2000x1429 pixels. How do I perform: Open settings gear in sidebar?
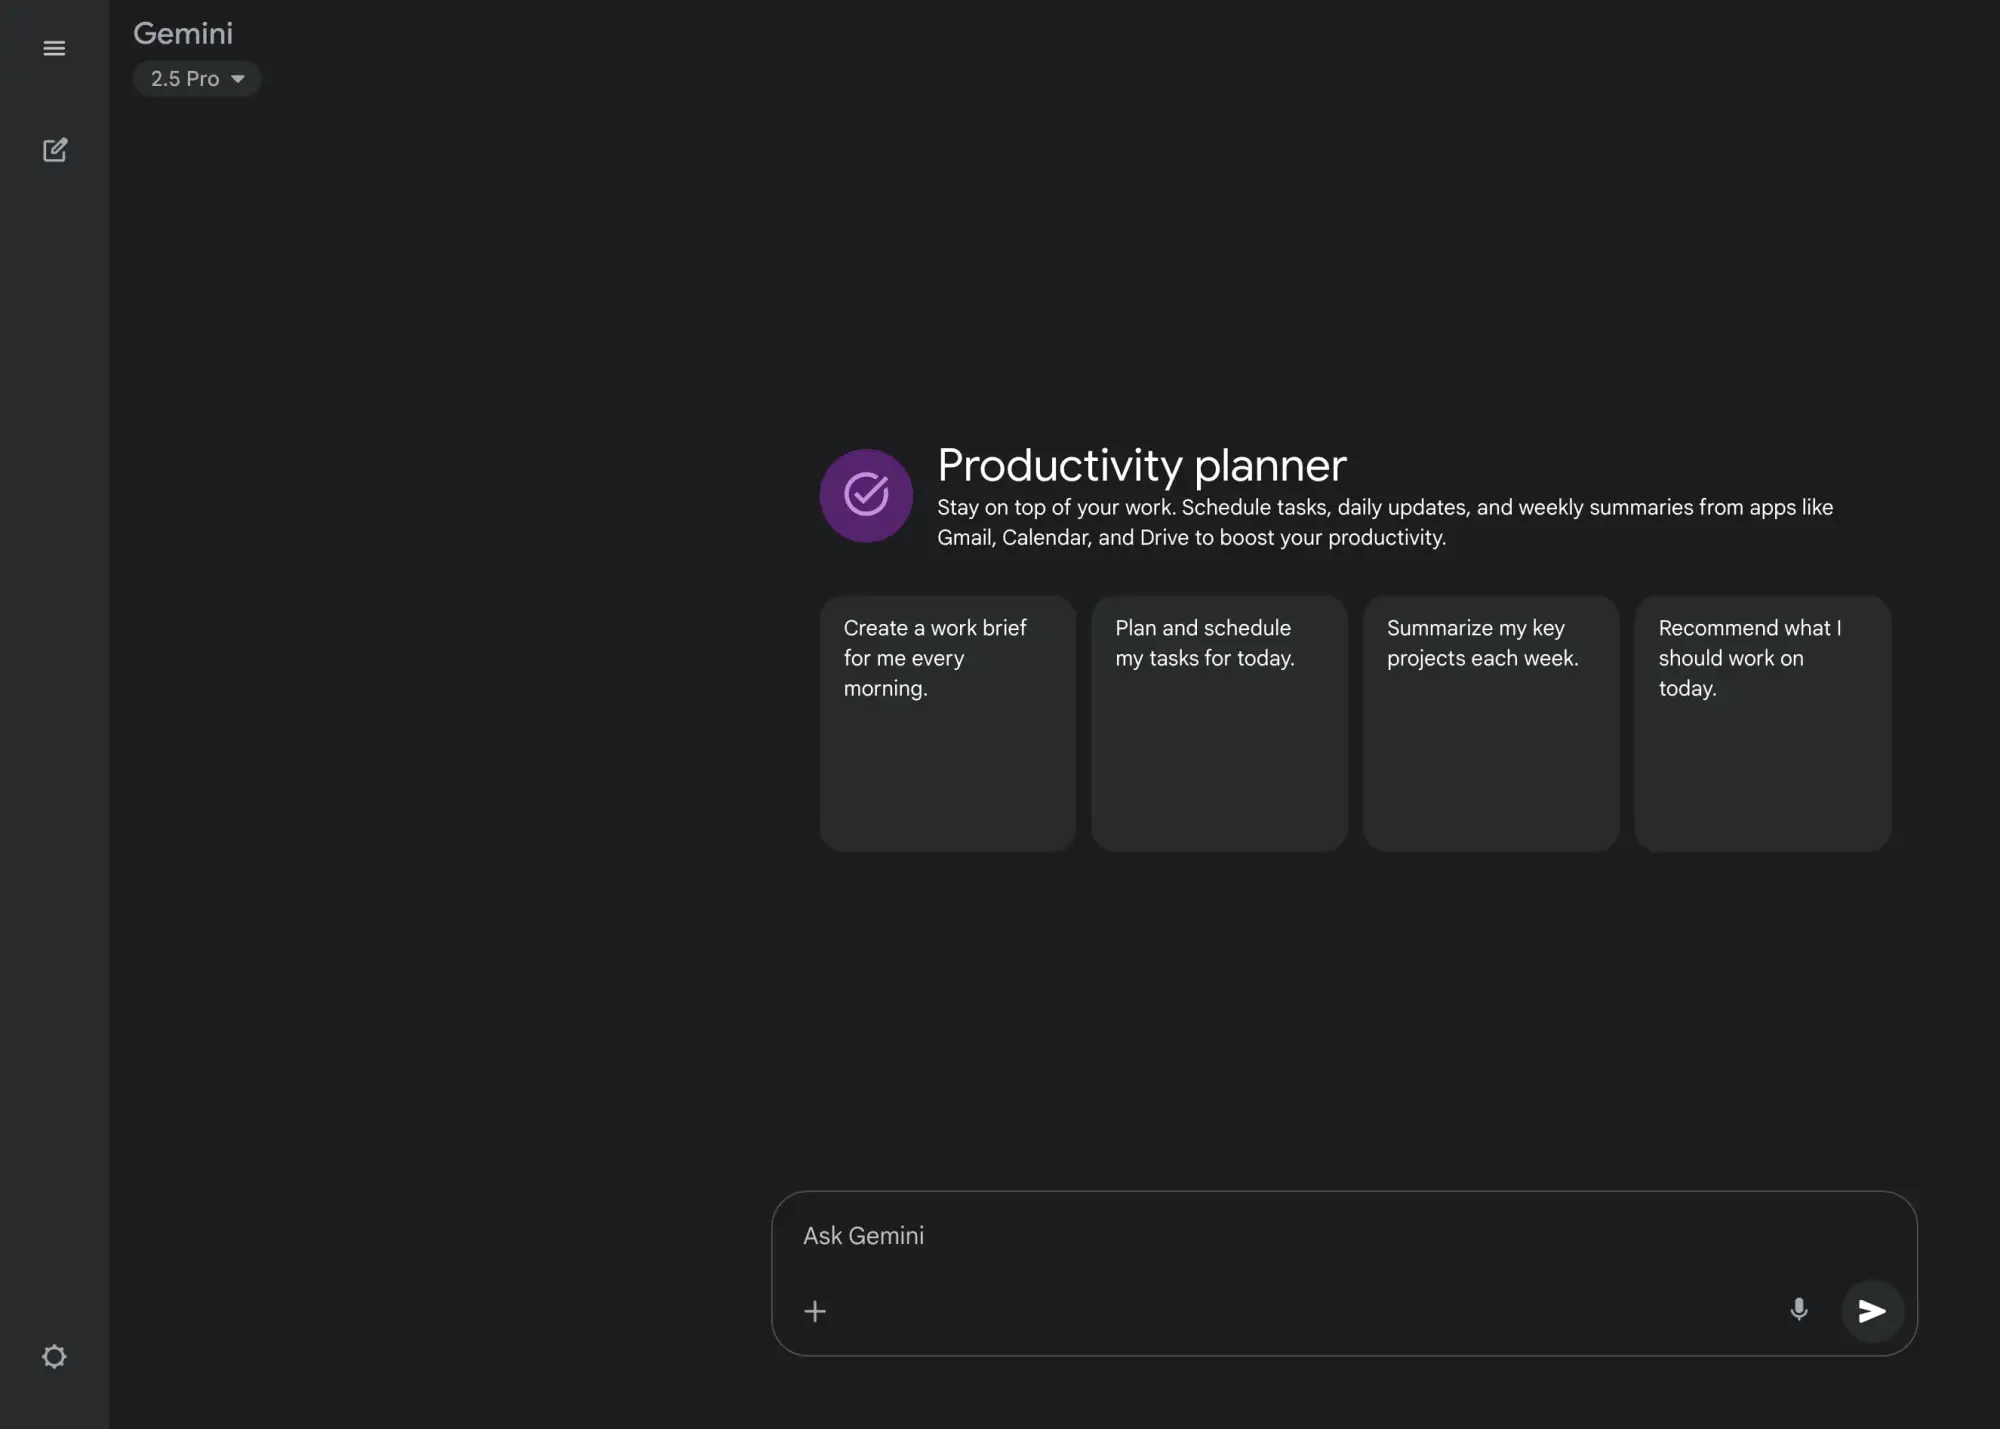point(54,1357)
